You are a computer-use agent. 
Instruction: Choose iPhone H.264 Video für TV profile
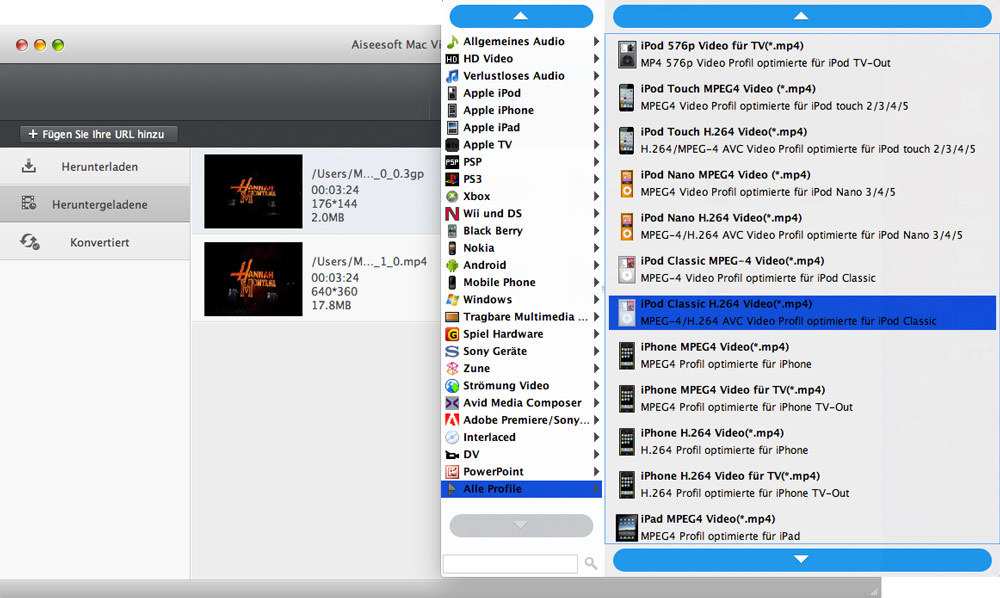pos(802,485)
